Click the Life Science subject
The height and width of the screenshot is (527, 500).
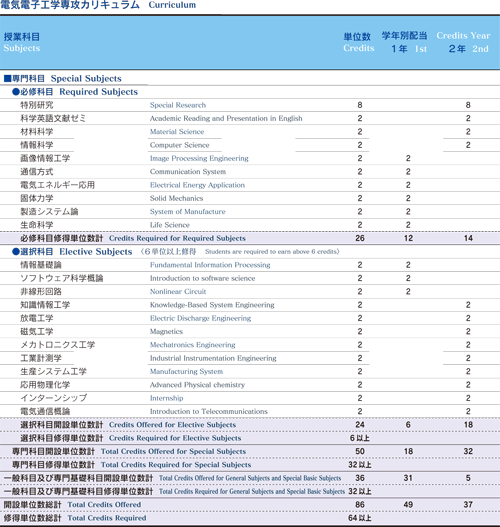(170, 225)
